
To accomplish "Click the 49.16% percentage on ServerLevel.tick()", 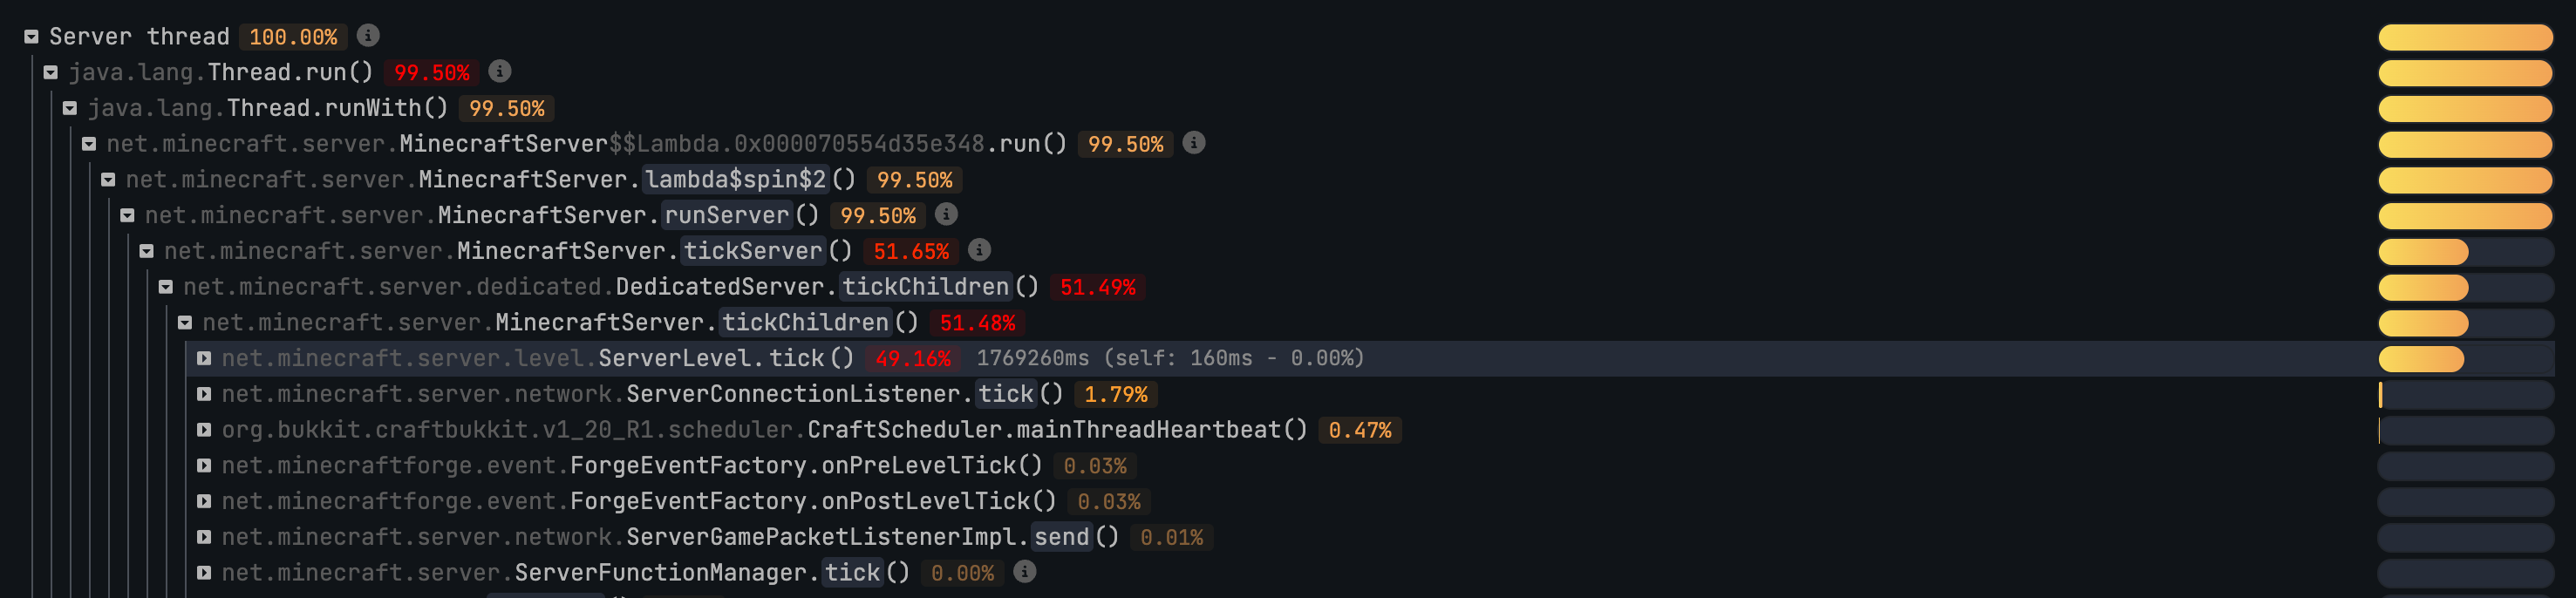I will point(913,358).
